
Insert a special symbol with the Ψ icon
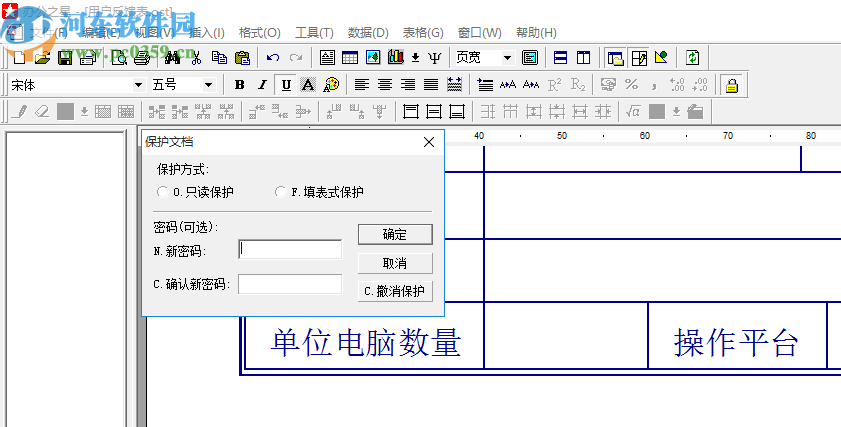[434, 57]
